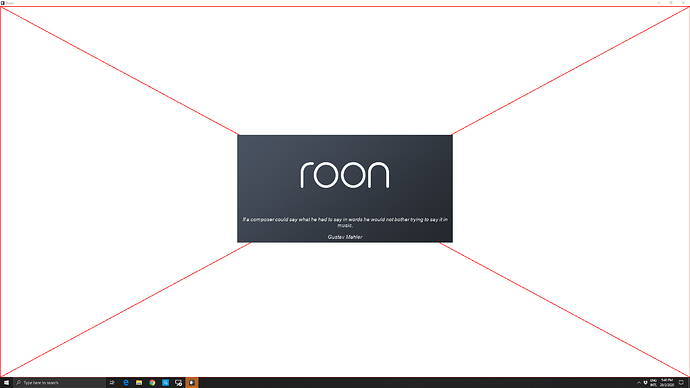Close the Roon window
Image resolution: width=690 pixels, height=388 pixels.
[x=683, y=3]
